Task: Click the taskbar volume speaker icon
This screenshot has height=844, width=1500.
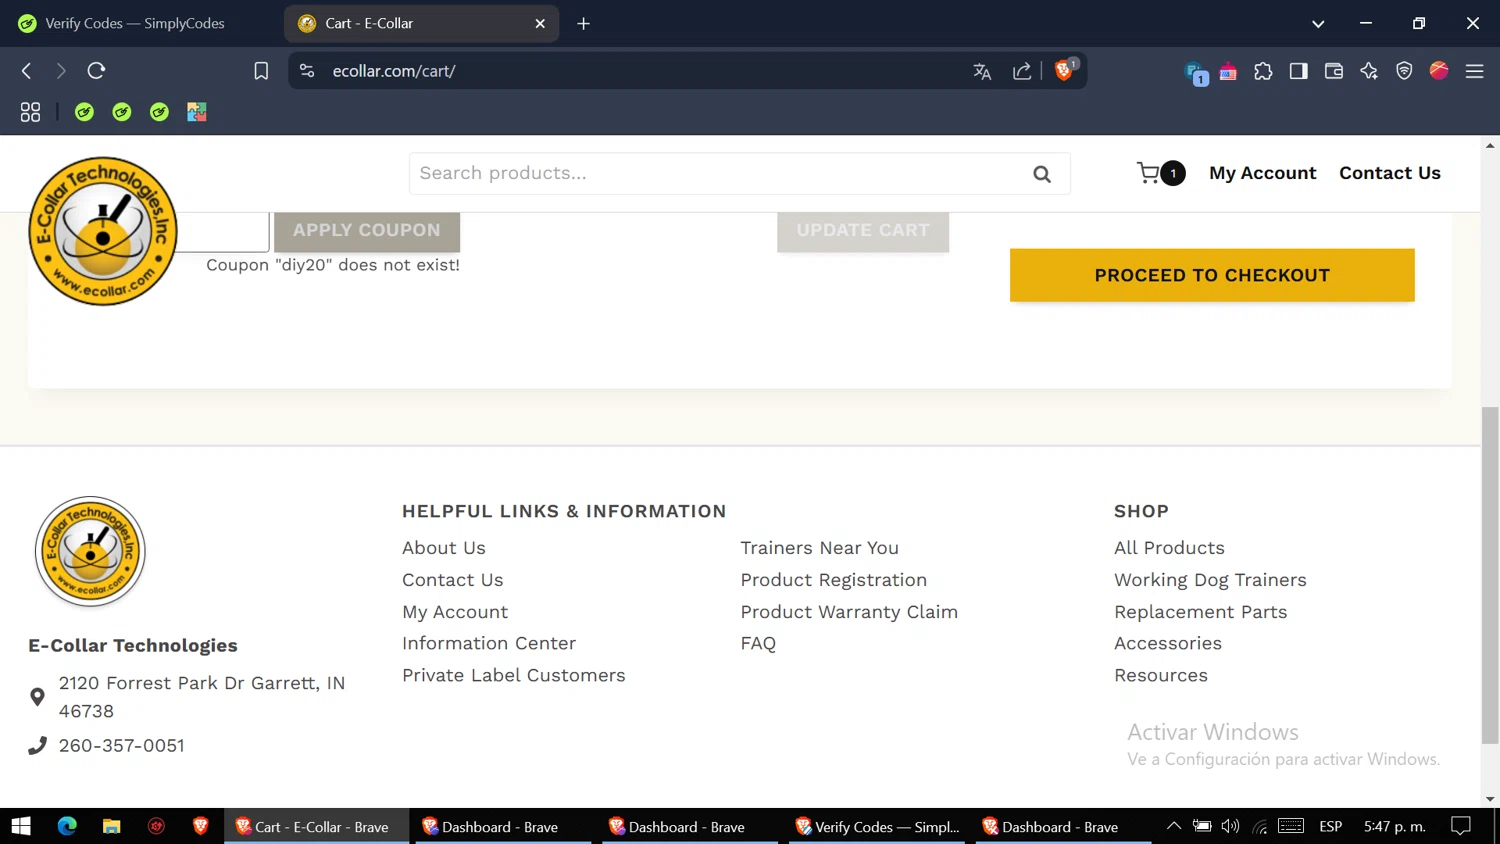Action: (1230, 826)
